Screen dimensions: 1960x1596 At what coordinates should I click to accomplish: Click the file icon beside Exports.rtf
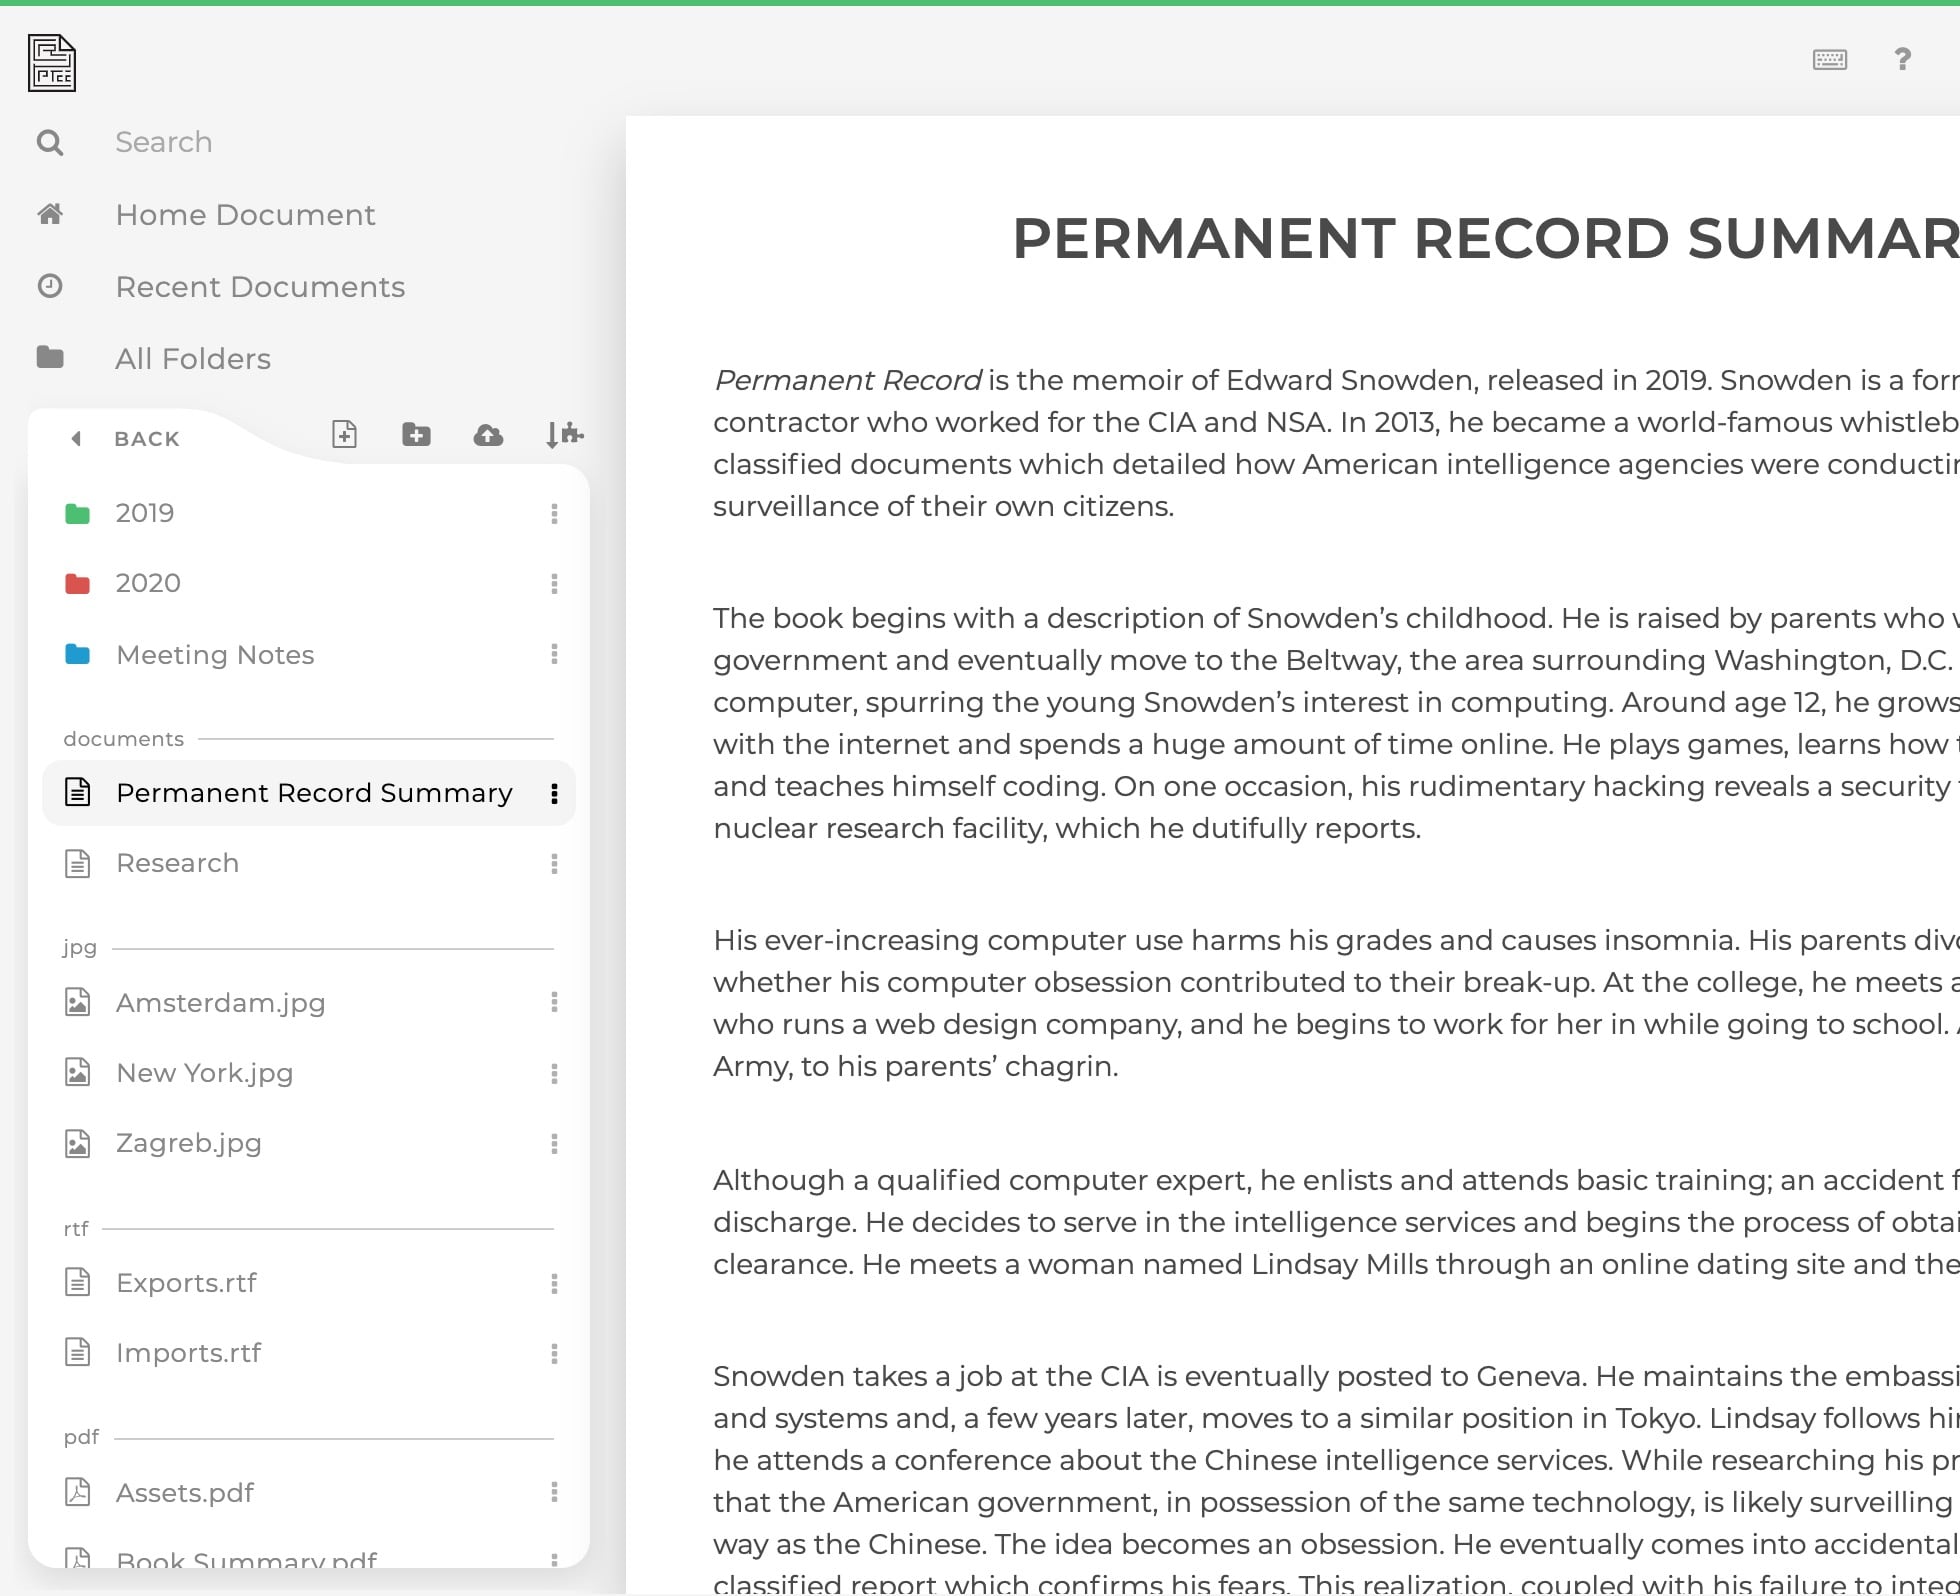(77, 1282)
